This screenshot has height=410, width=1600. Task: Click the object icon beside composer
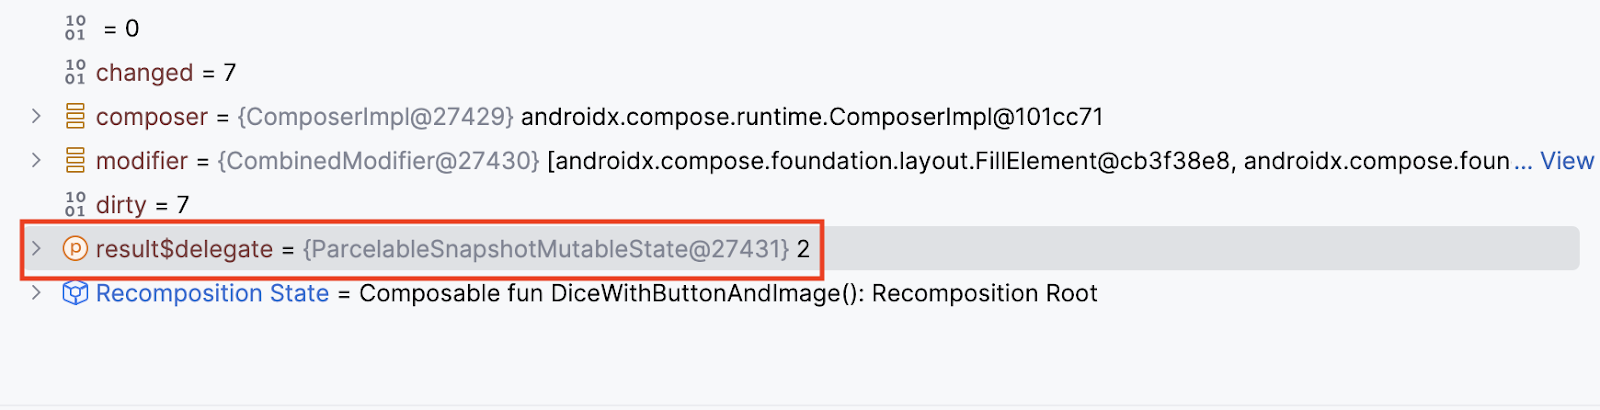tap(75, 117)
